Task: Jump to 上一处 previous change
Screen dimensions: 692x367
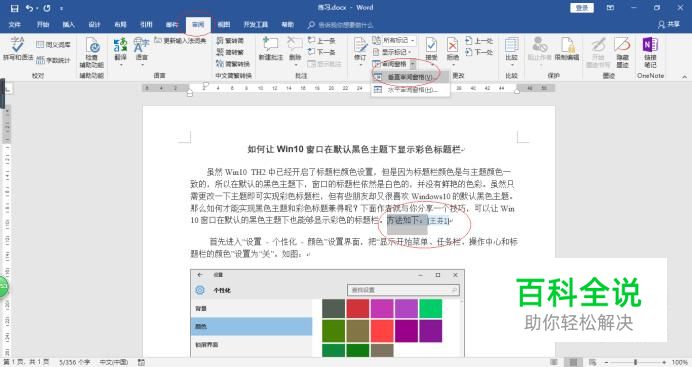Action: coord(479,41)
